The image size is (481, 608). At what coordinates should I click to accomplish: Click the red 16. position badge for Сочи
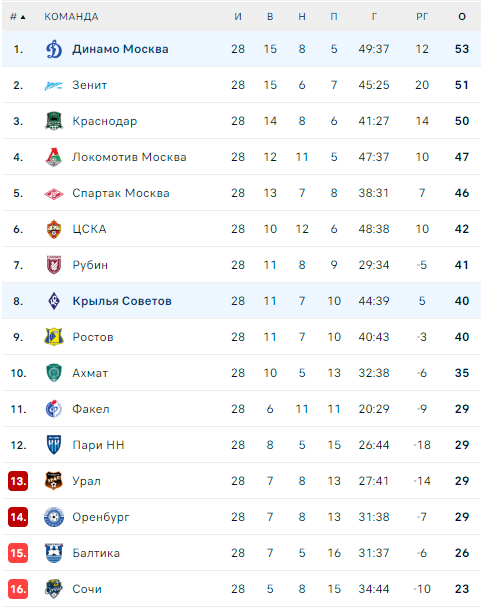point(18,589)
